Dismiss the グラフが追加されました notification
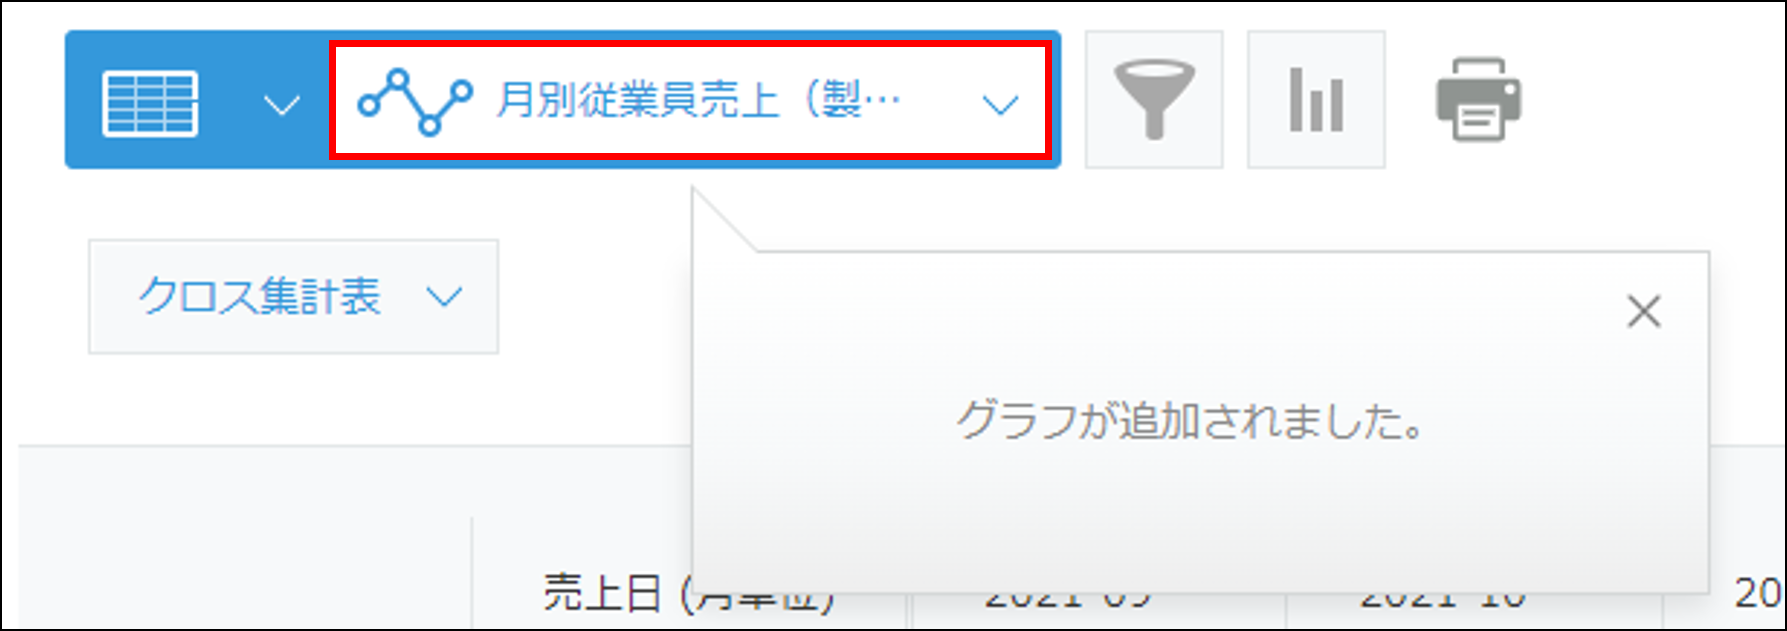This screenshot has height=631, width=1787. (x=1644, y=312)
